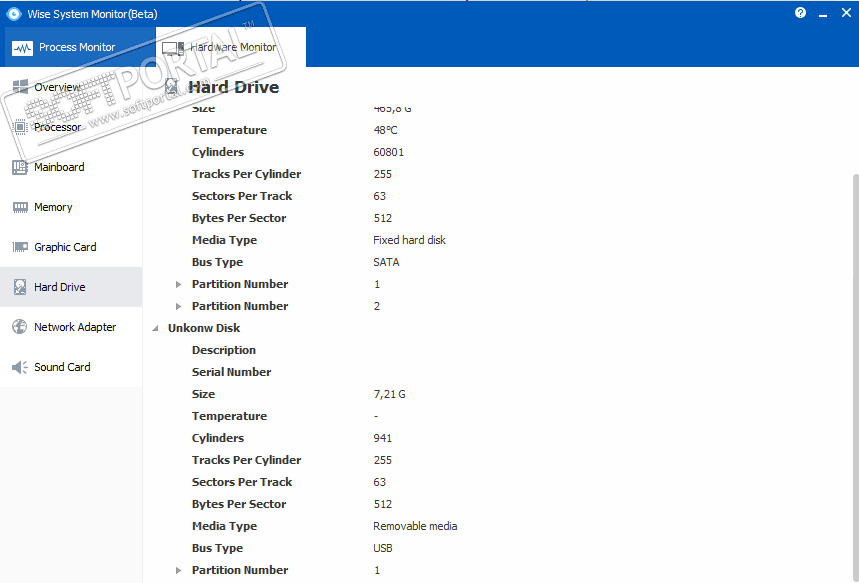Minimize the Wise System Monitor window
Image resolution: width=859 pixels, height=583 pixels.
(823, 14)
